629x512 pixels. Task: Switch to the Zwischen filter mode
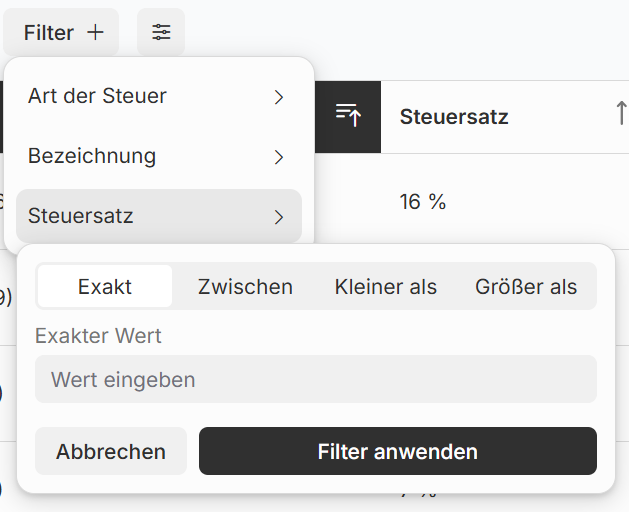click(x=245, y=287)
